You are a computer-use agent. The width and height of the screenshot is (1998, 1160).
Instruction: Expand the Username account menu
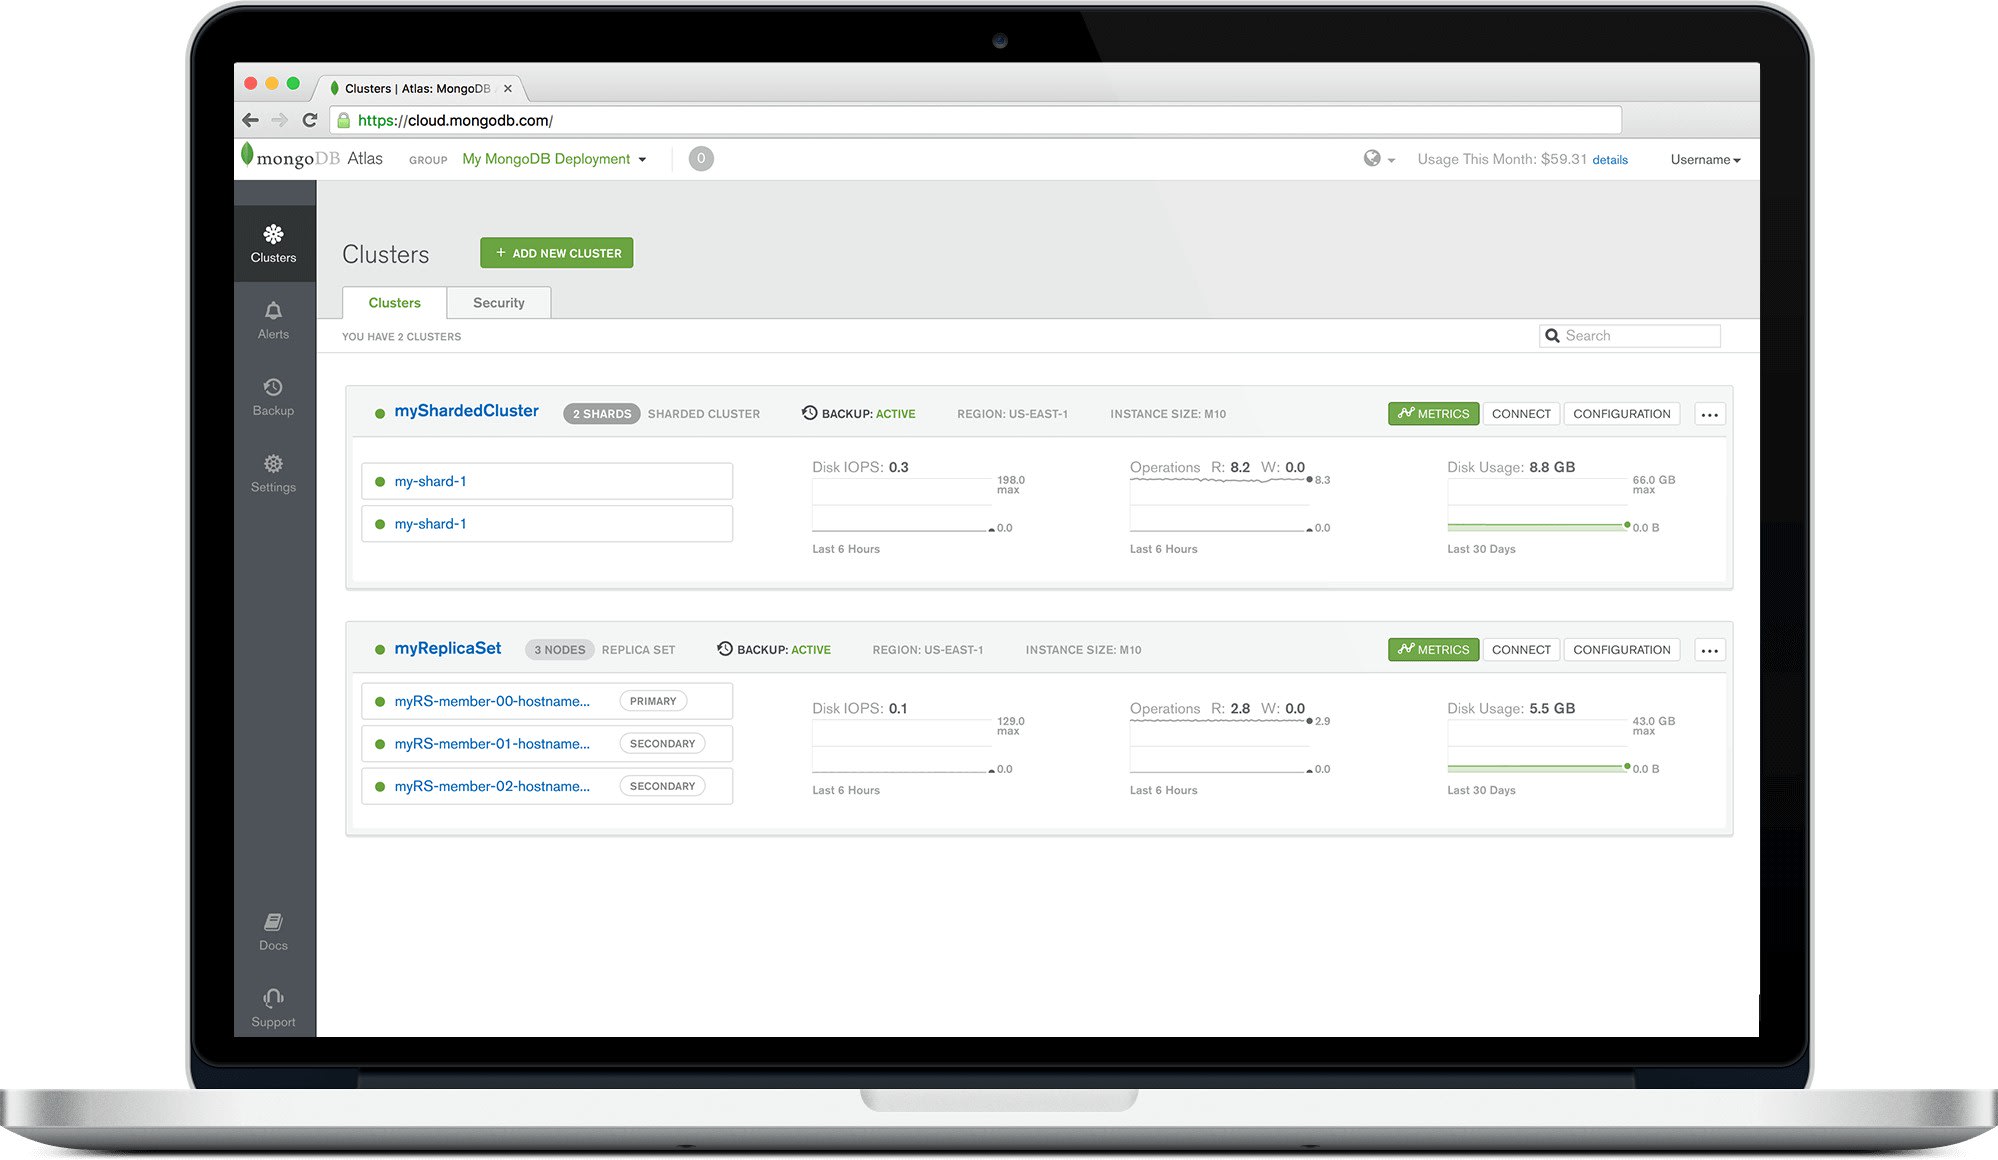click(x=1704, y=158)
